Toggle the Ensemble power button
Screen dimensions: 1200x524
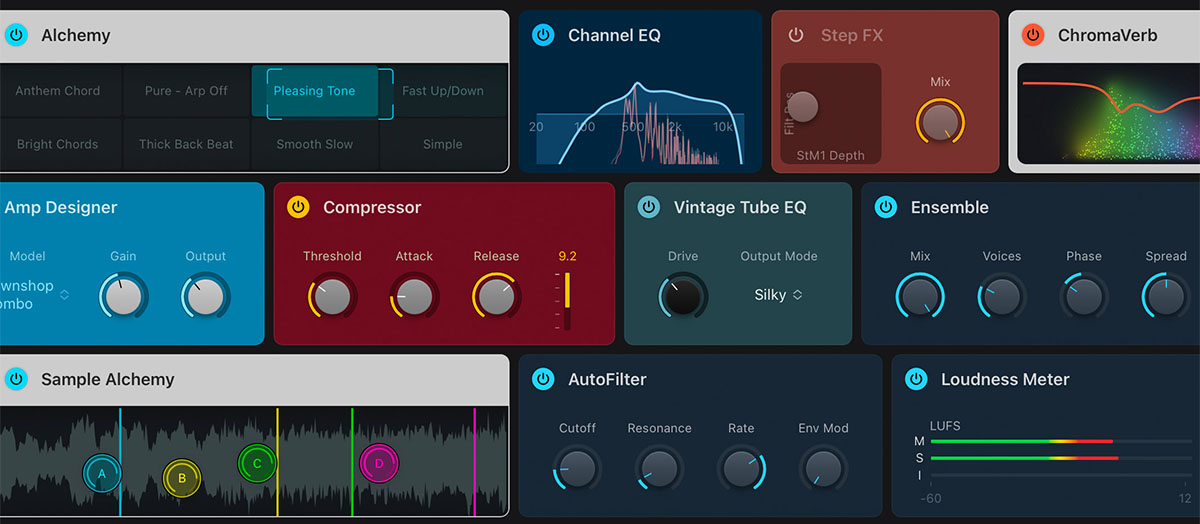point(886,207)
